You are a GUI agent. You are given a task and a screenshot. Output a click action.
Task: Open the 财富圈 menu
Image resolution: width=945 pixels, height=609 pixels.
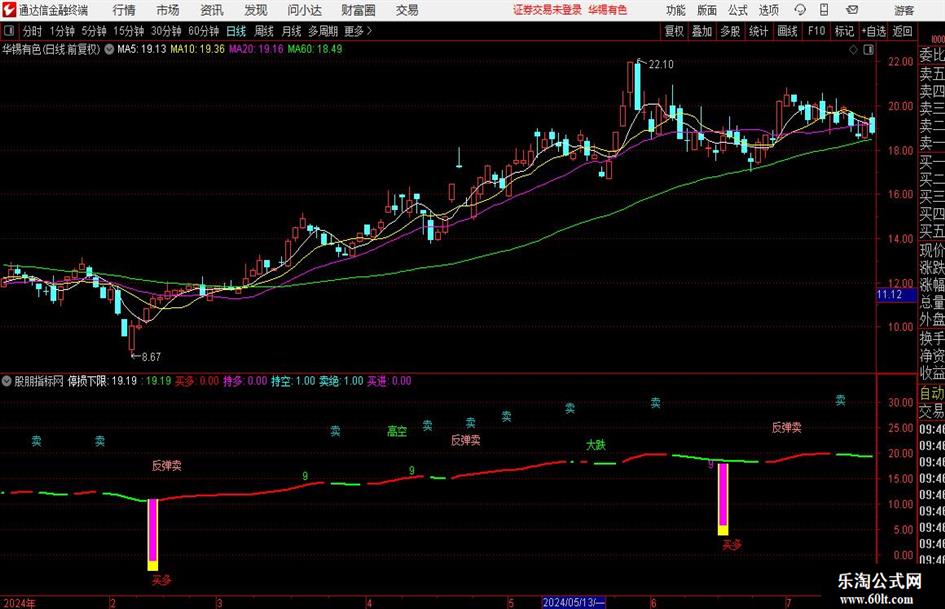[358, 10]
